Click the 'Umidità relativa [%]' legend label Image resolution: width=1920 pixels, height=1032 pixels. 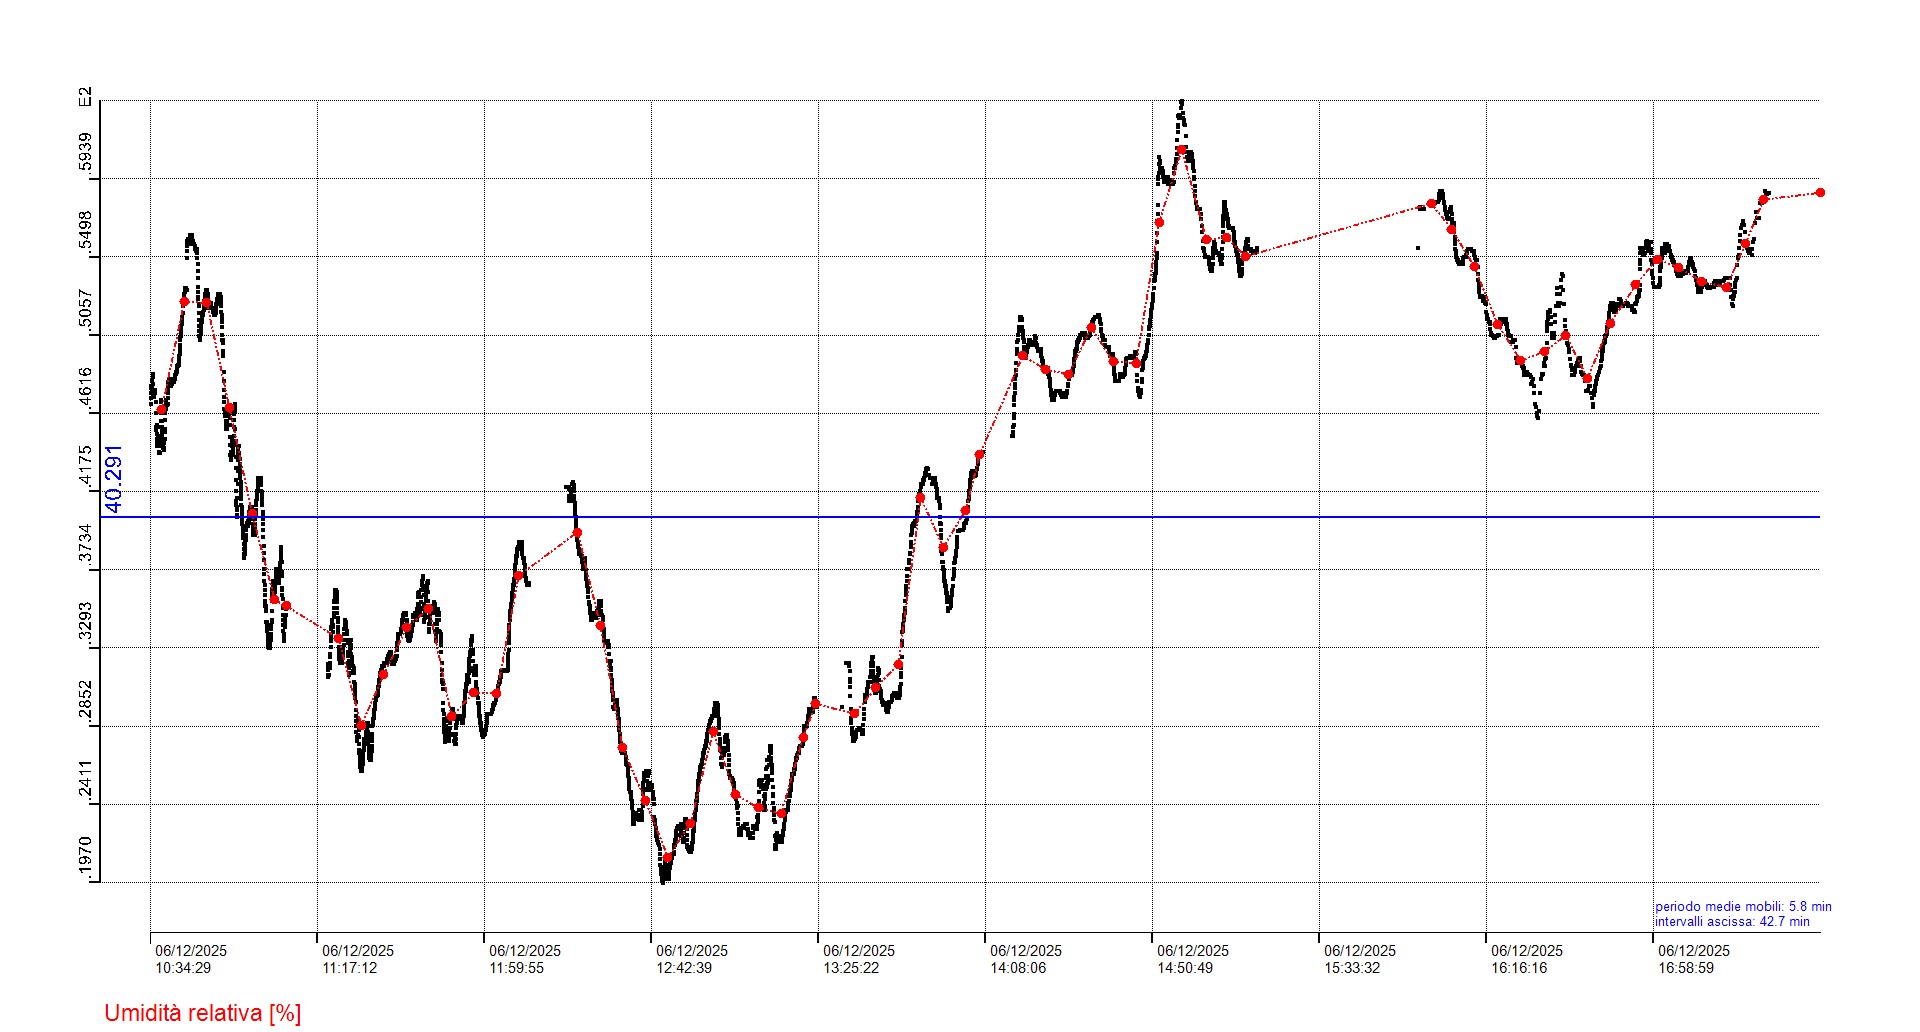click(202, 1013)
